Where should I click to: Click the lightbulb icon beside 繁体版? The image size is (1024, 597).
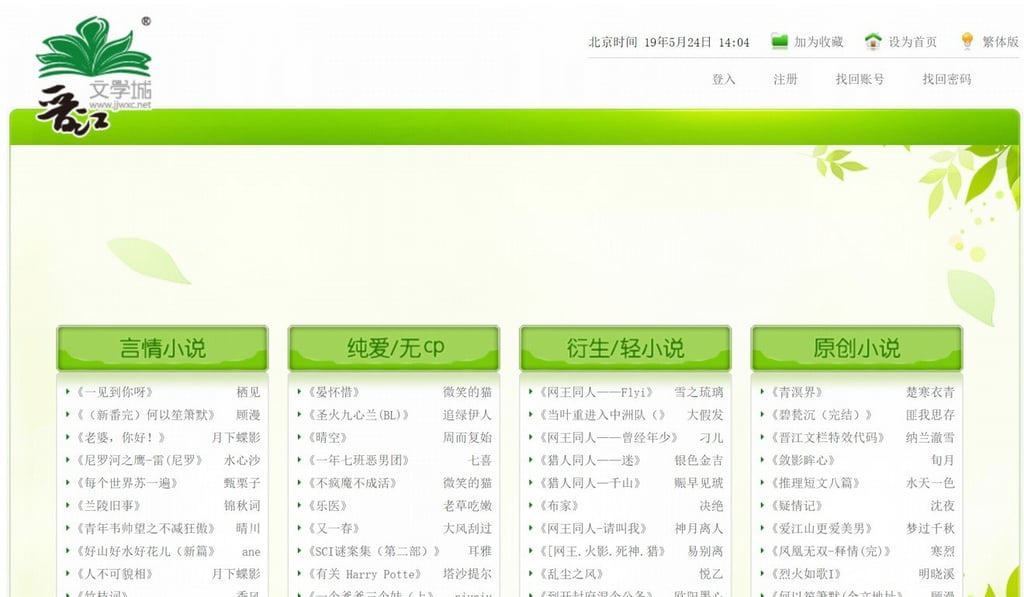967,41
